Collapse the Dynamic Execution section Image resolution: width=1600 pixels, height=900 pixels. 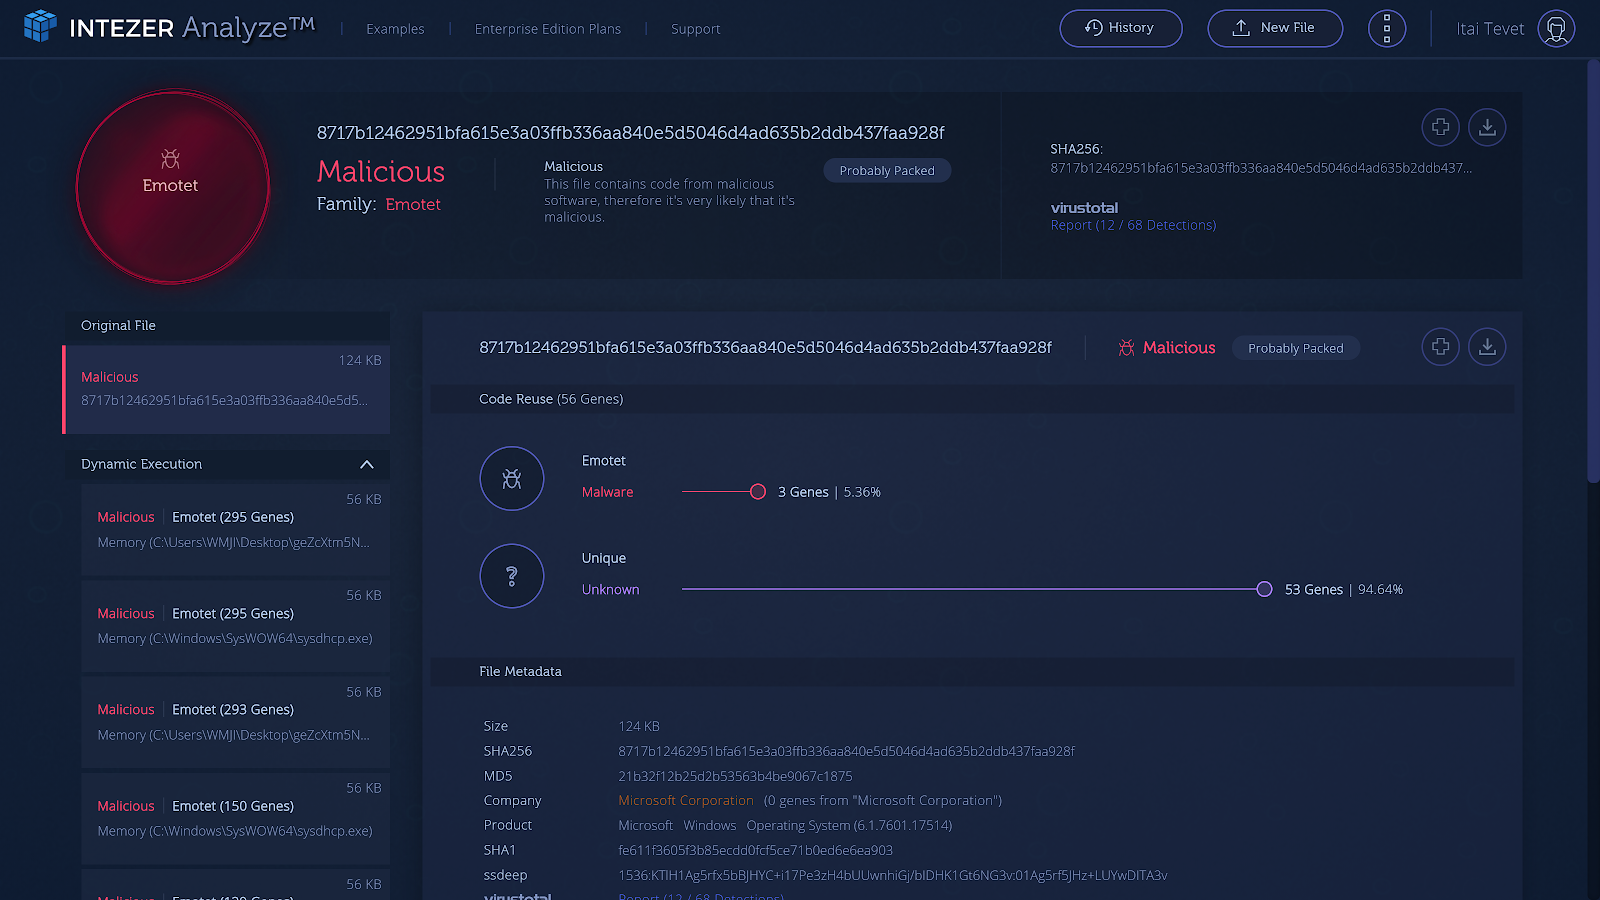coord(367,464)
